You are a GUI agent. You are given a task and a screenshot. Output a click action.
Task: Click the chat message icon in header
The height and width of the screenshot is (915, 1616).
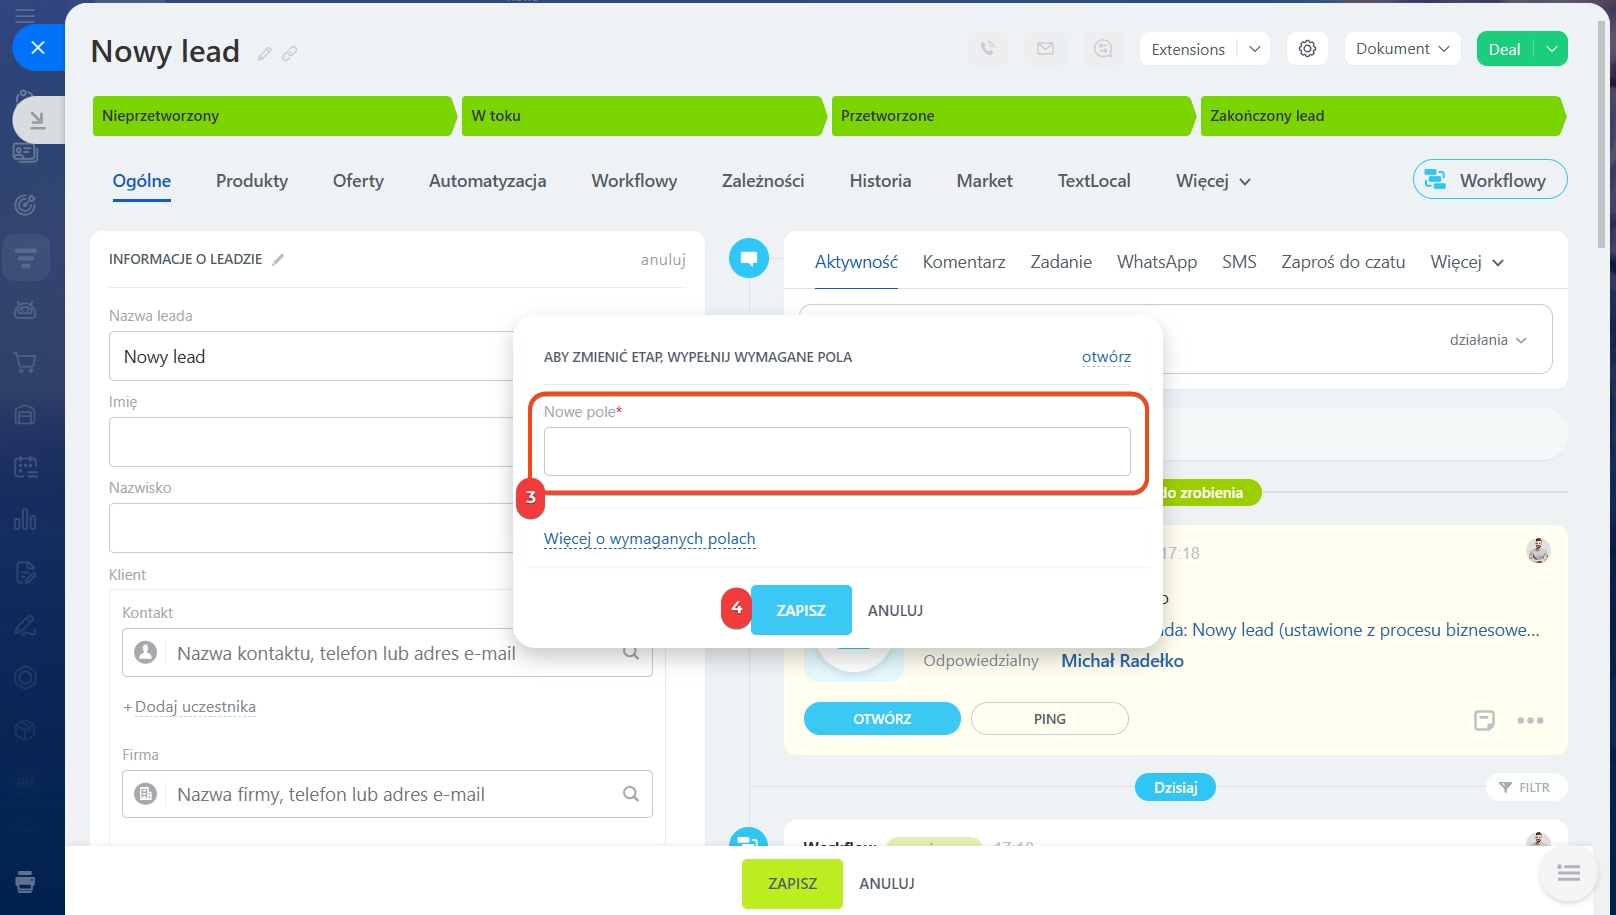1103,49
